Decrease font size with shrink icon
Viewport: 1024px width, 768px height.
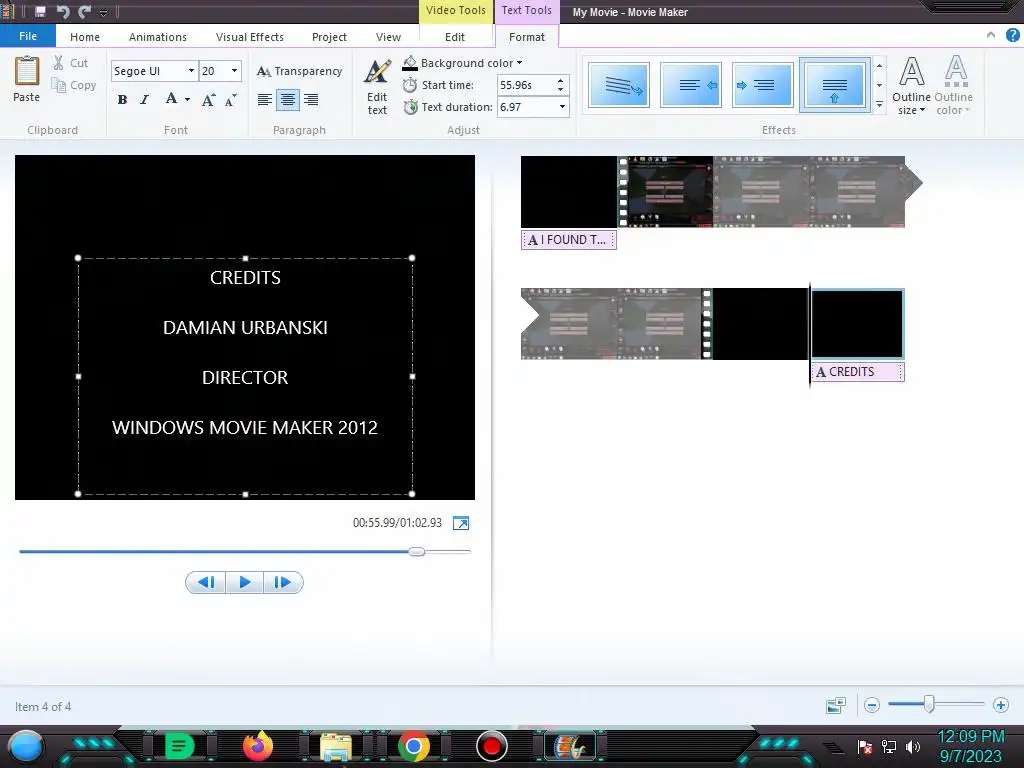[x=231, y=100]
